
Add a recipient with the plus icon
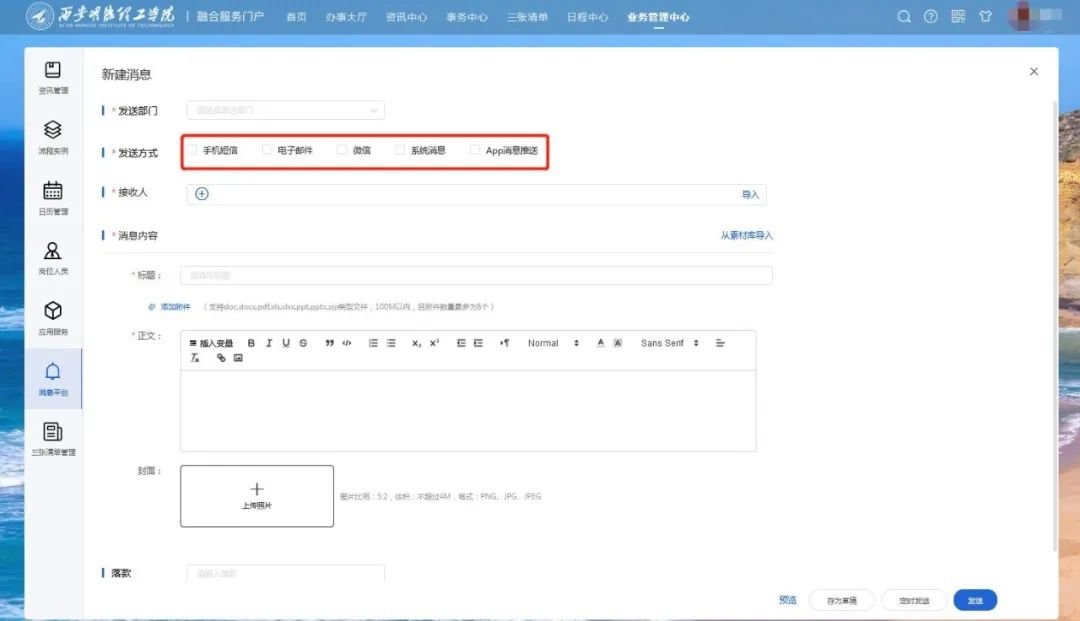point(202,194)
